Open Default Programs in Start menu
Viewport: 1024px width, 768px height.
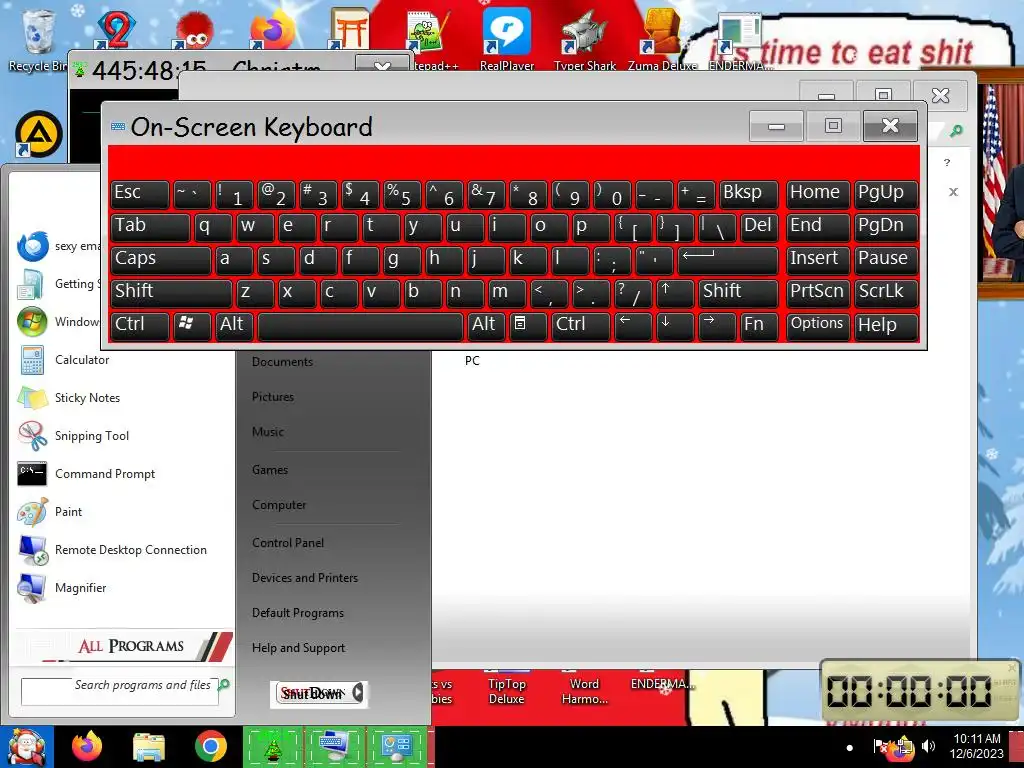click(298, 613)
